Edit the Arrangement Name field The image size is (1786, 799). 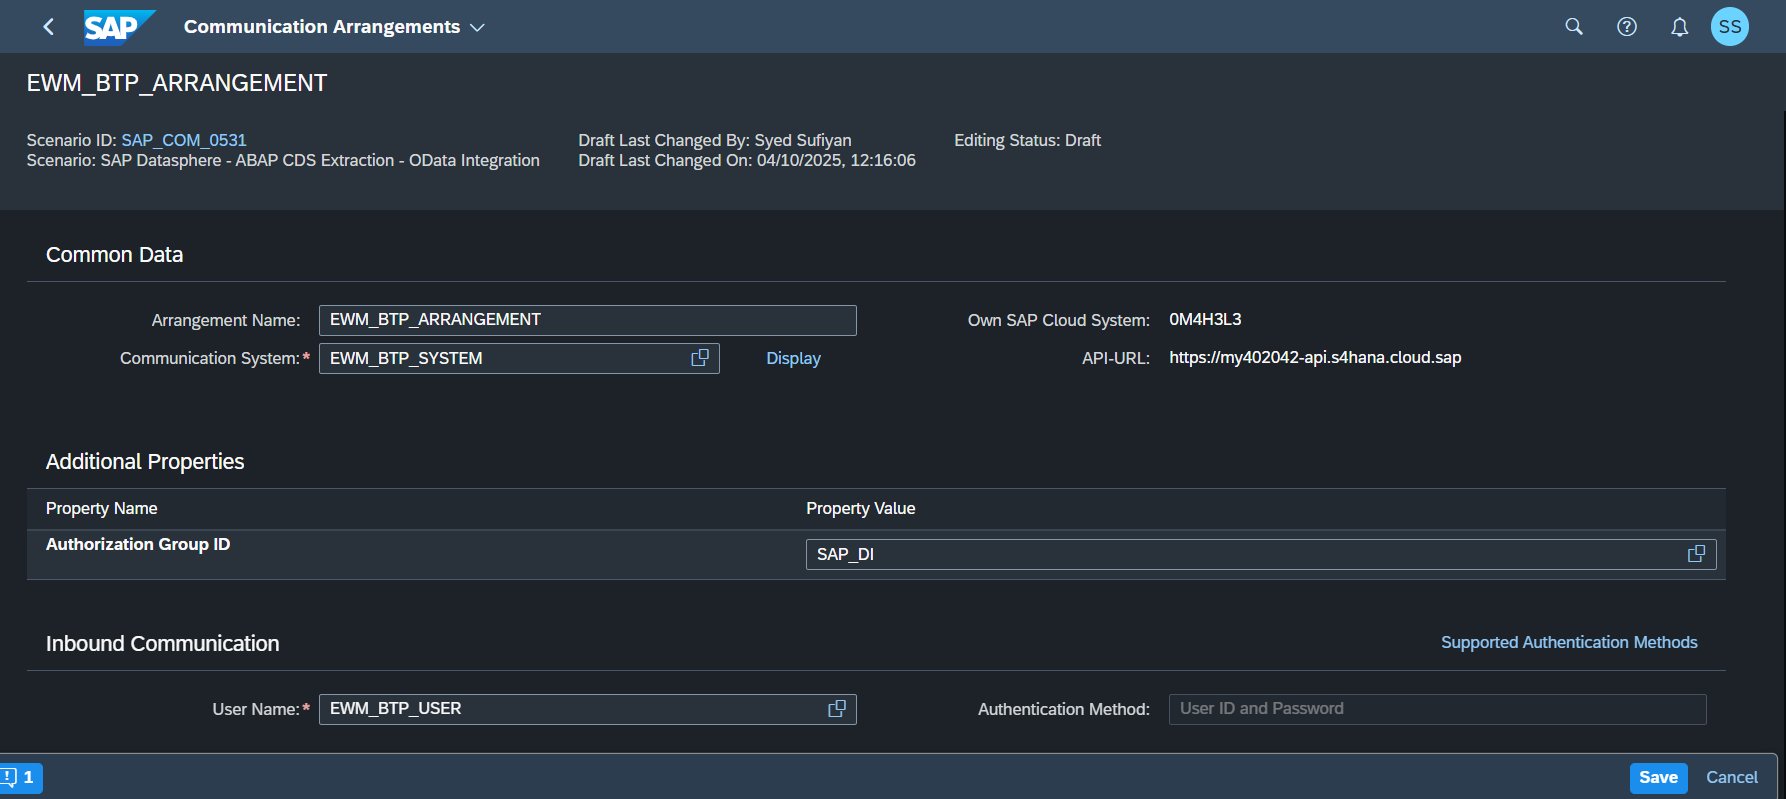pos(588,320)
